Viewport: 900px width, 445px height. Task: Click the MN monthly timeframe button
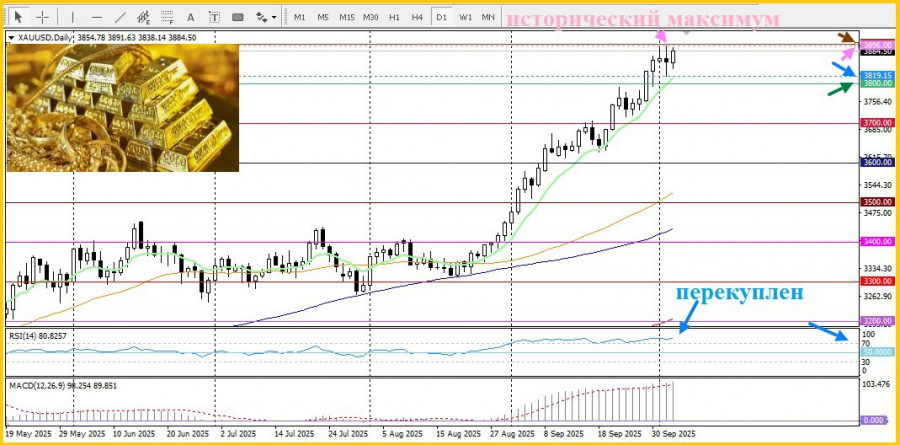[x=488, y=17]
